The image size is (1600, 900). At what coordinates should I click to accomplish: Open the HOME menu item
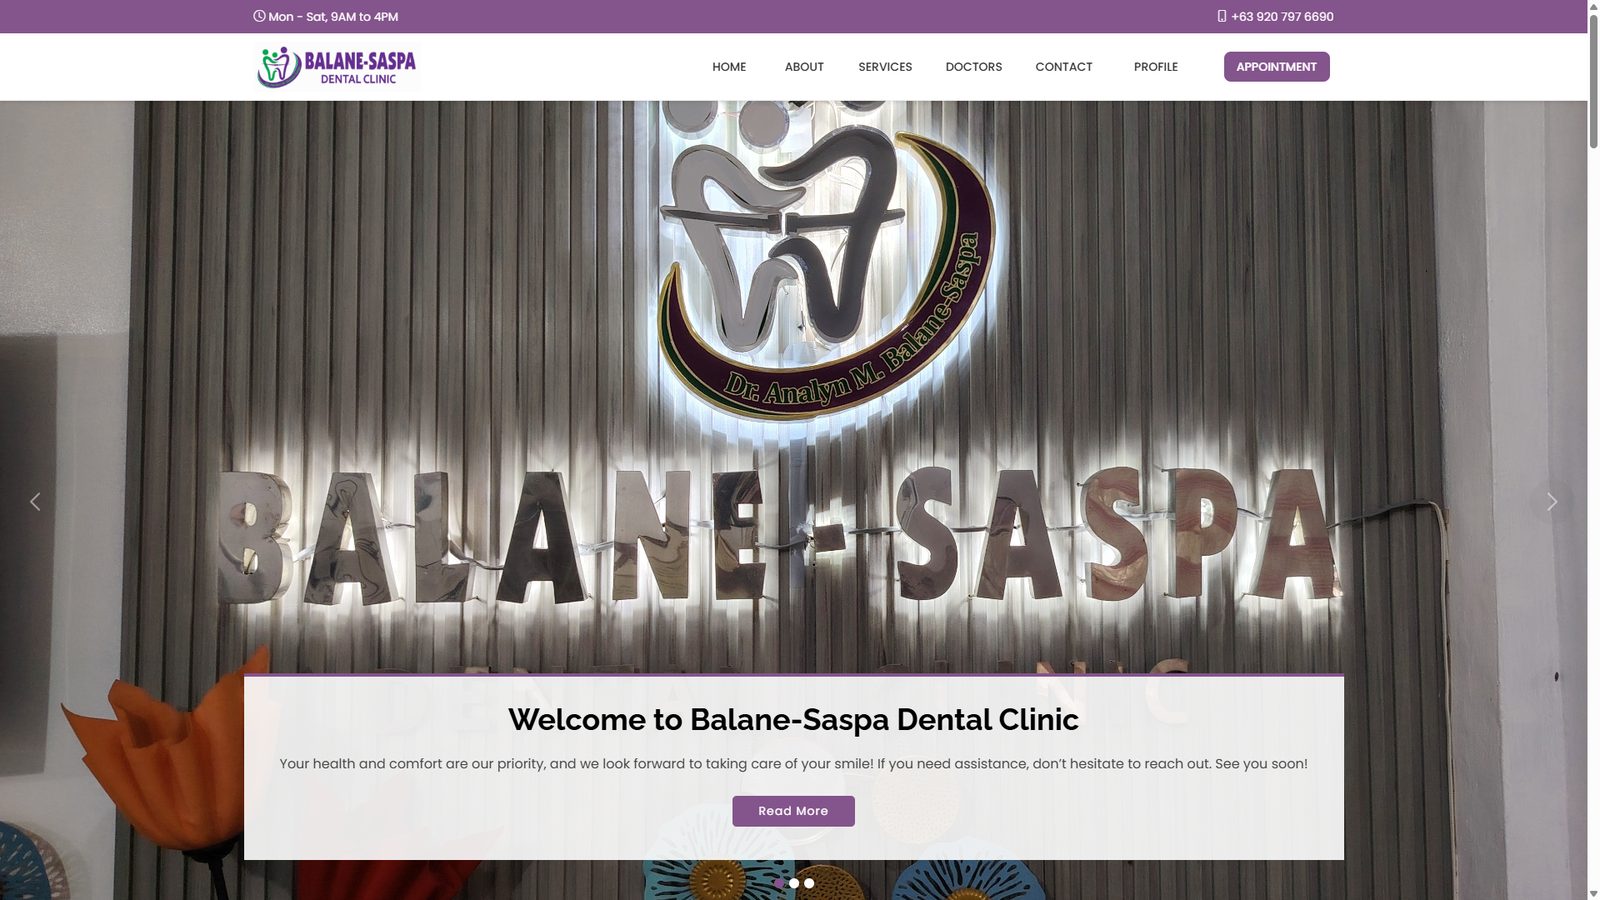coord(729,67)
